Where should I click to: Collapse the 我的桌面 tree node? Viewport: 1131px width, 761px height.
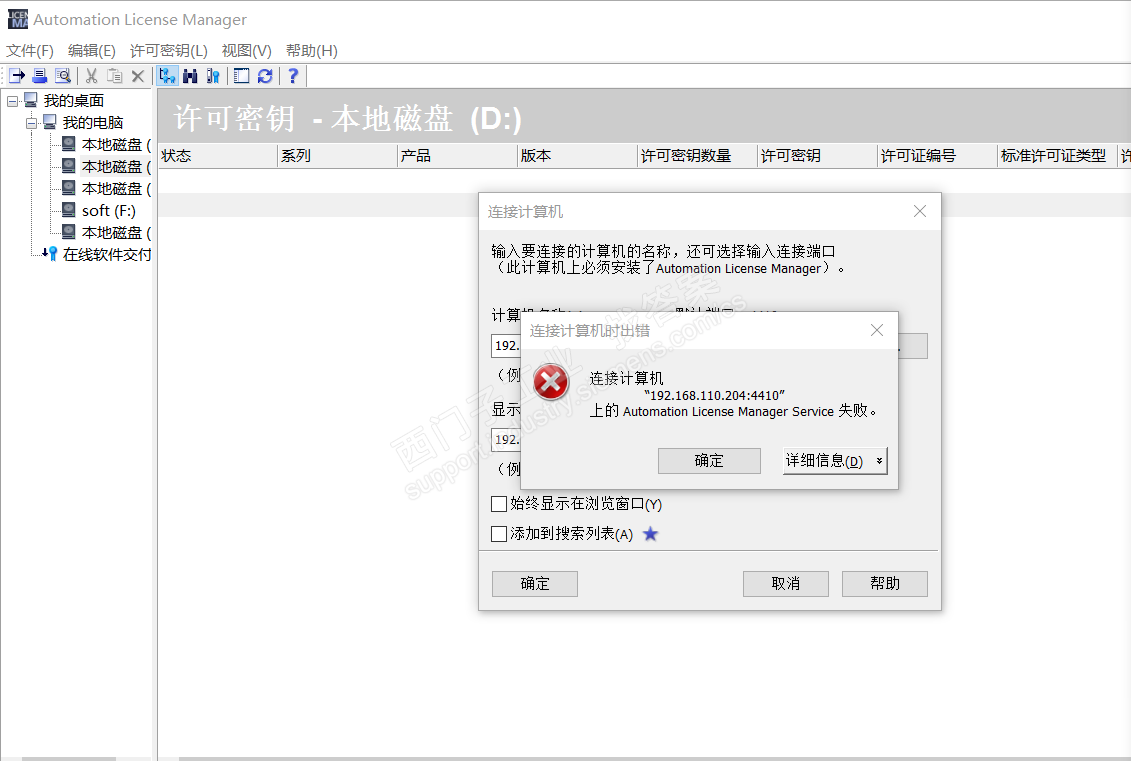click(x=13, y=101)
